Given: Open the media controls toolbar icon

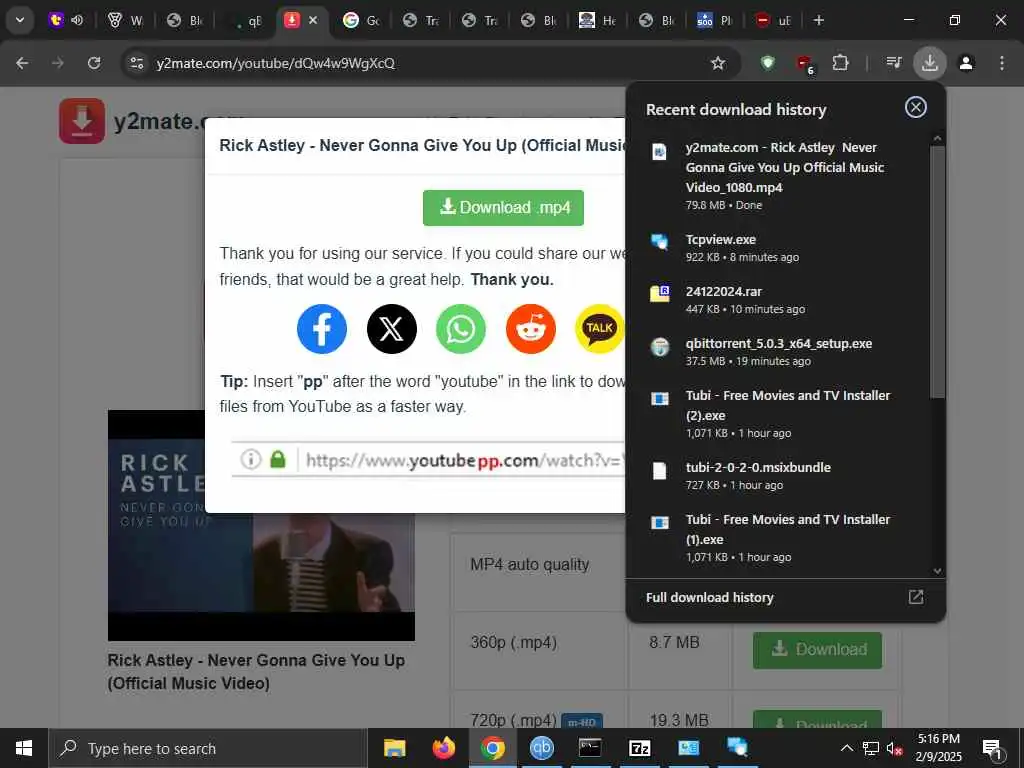Looking at the screenshot, I should (893, 63).
